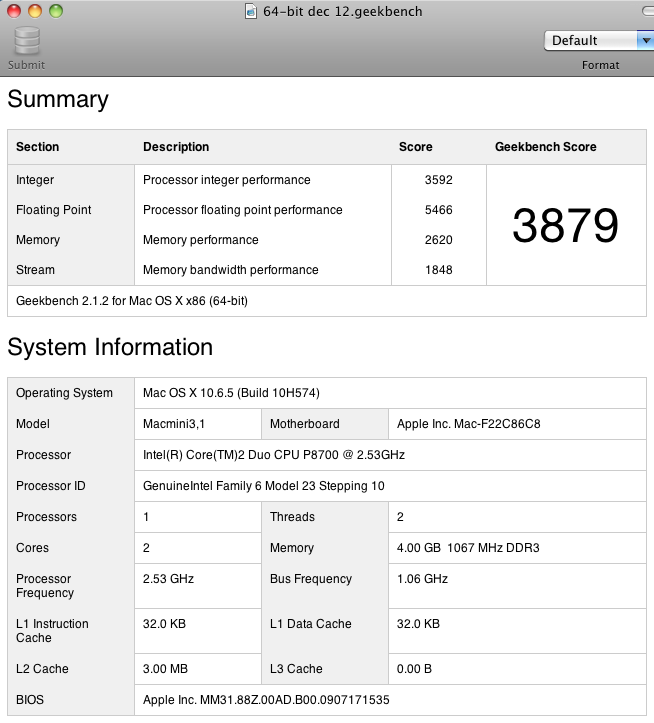This screenshot has height=723, width=654.
Task: Click the window title '64-bit dec 12.geekbench'
Action: pyautogui.click(x=343, y=11)
